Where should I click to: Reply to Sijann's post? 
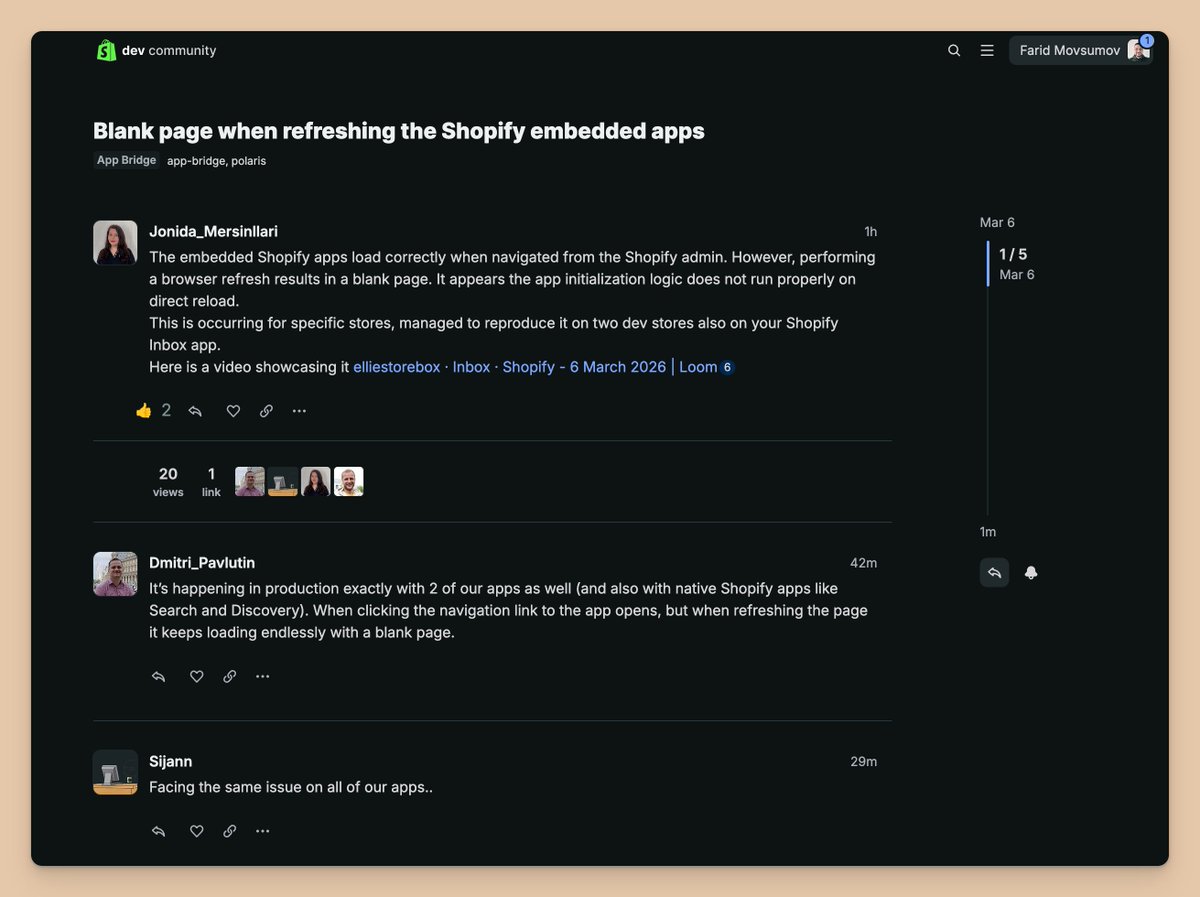coord(158,831)
